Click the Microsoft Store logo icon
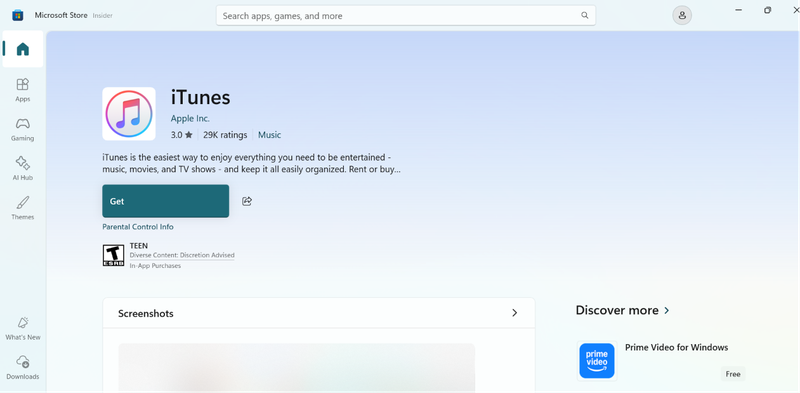800x393 pixels. click(18, 15)
